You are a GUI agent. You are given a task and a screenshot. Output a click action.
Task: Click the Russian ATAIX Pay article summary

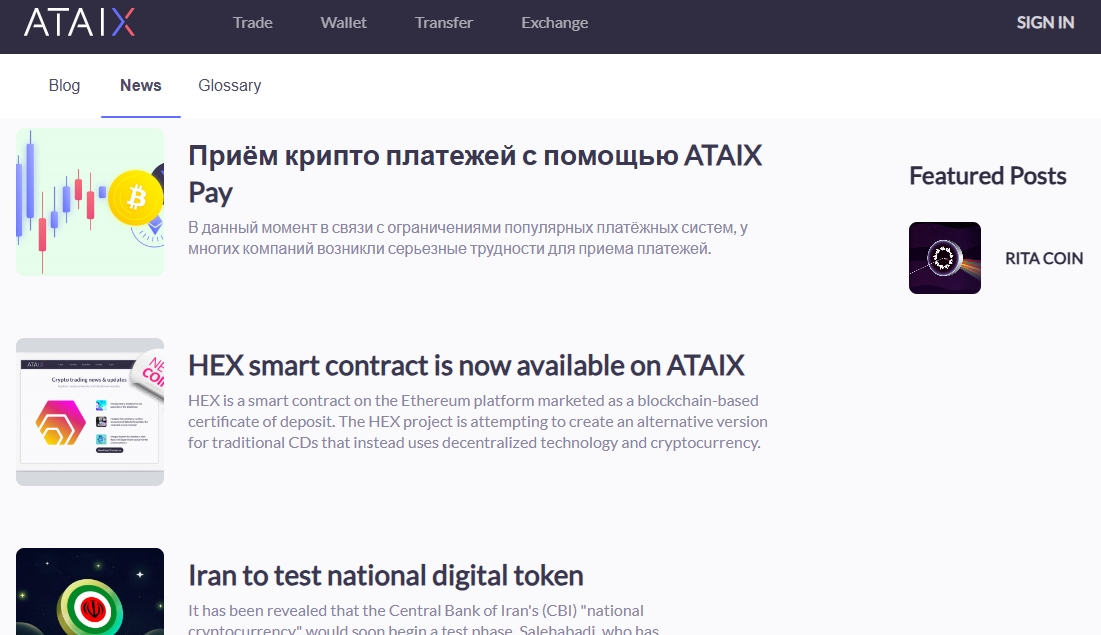click(x=468, y=238)
